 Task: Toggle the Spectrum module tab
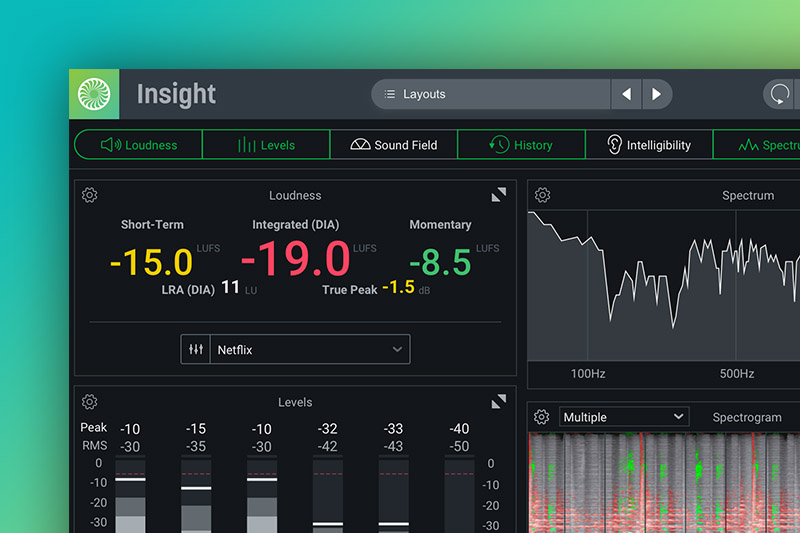click(x=757, y=145)
